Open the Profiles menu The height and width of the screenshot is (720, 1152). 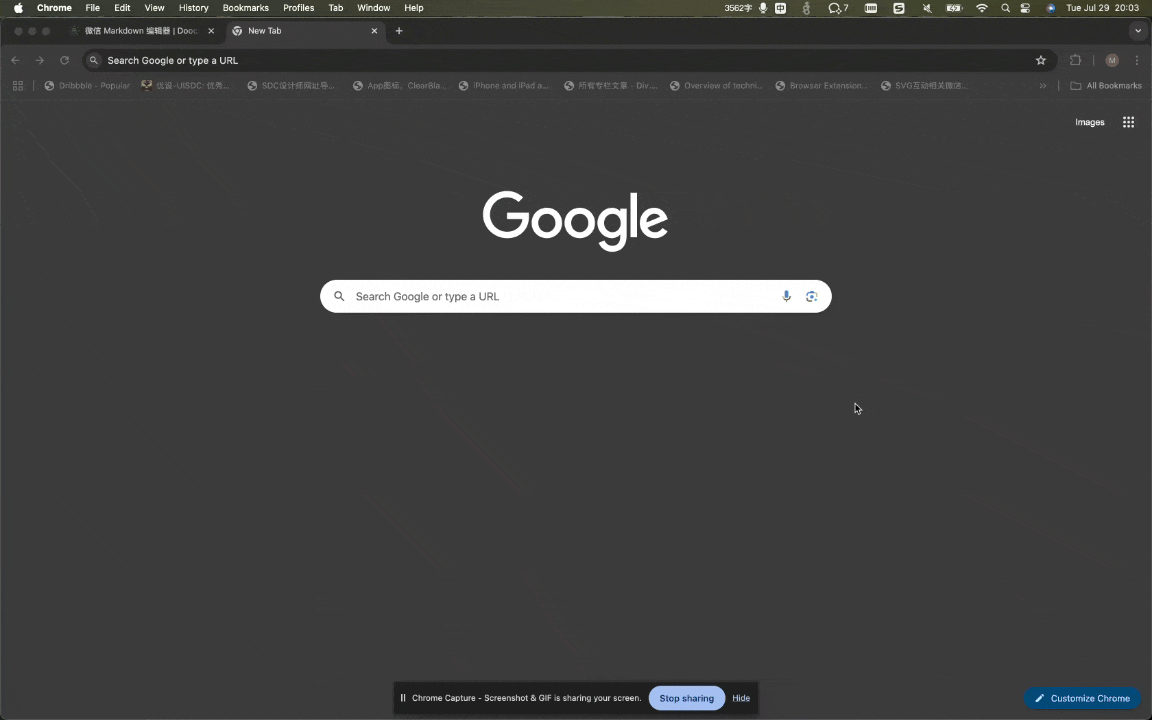coord(298,7)
